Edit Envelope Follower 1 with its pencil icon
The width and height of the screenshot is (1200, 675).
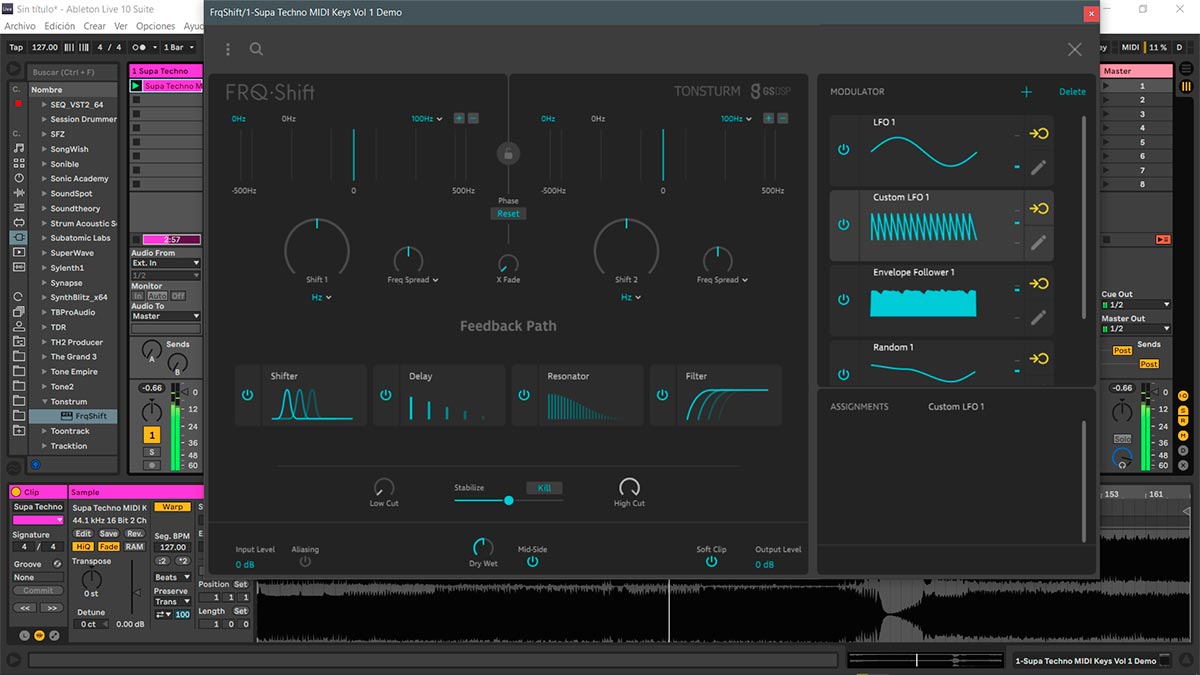(1039, 317)
